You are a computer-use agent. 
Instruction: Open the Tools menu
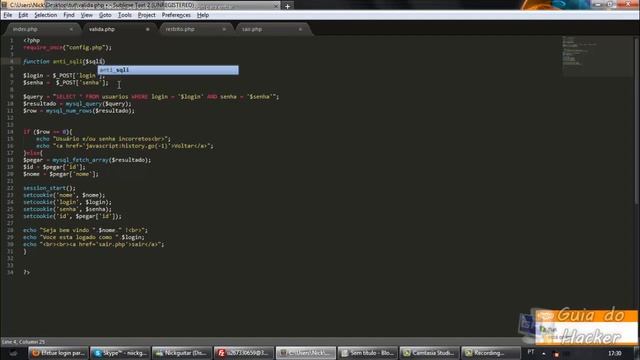point(124,15)
